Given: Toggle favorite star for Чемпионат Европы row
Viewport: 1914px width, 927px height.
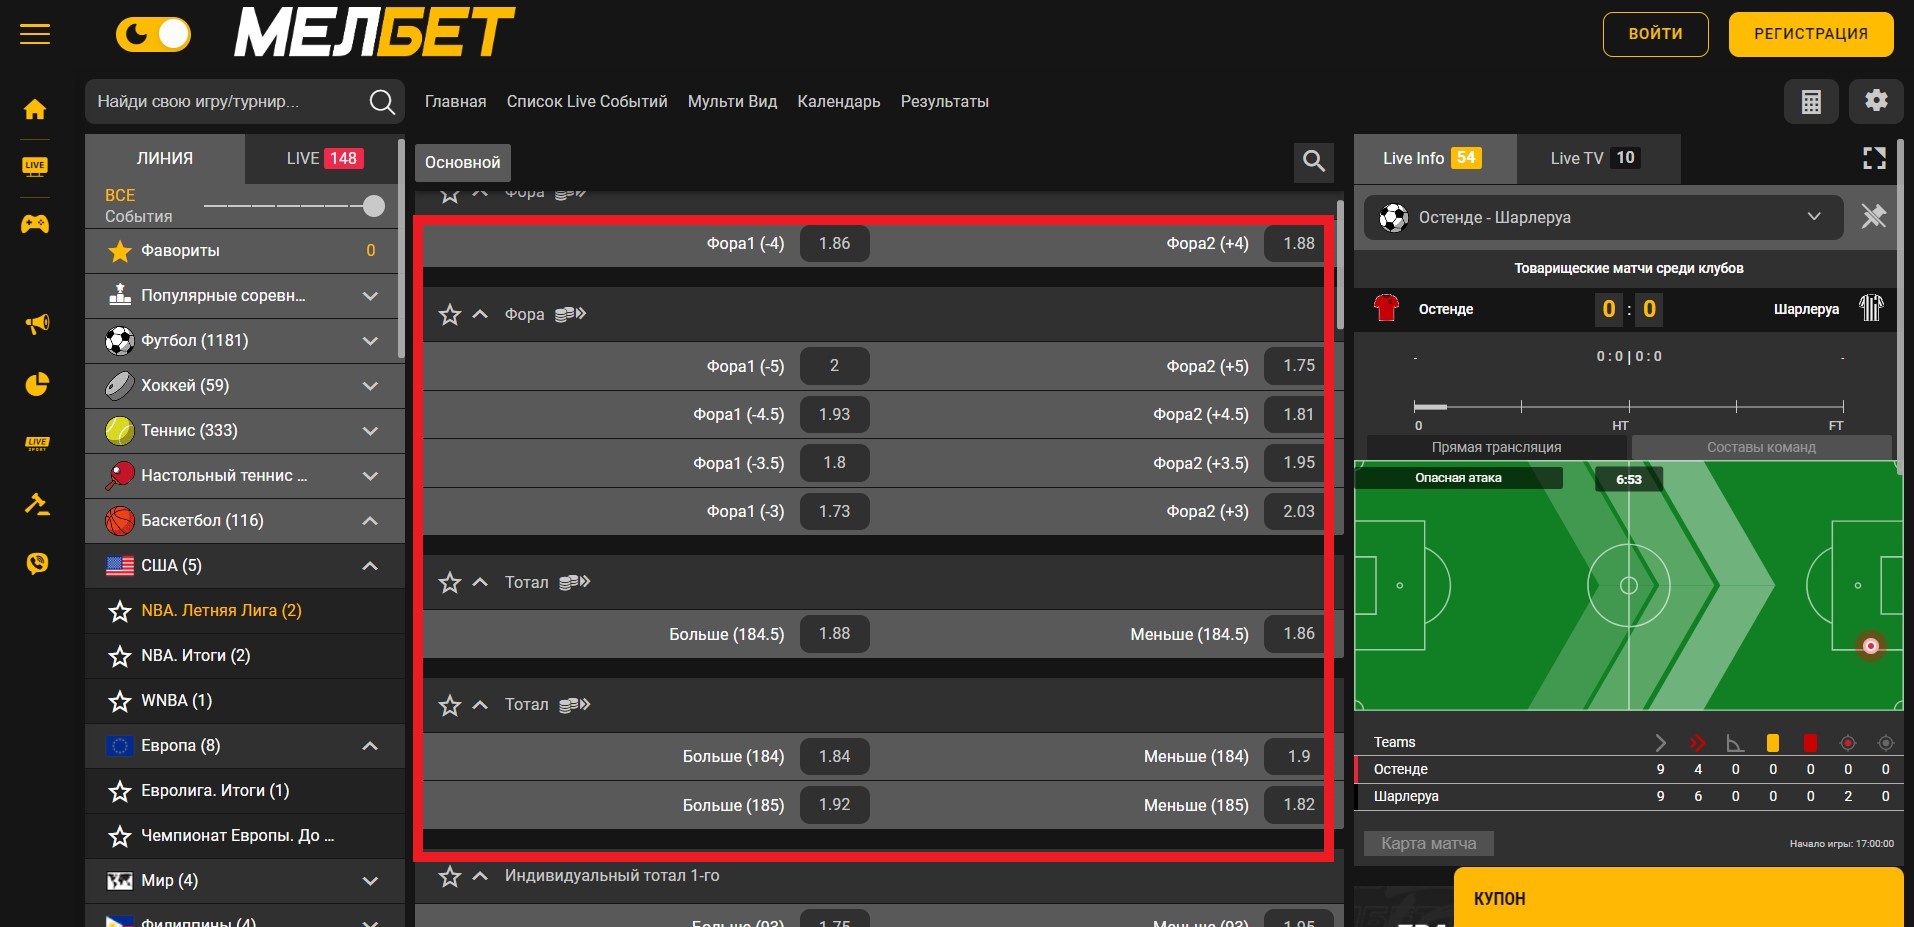Looking at the screenshot, I should [120, 836].
